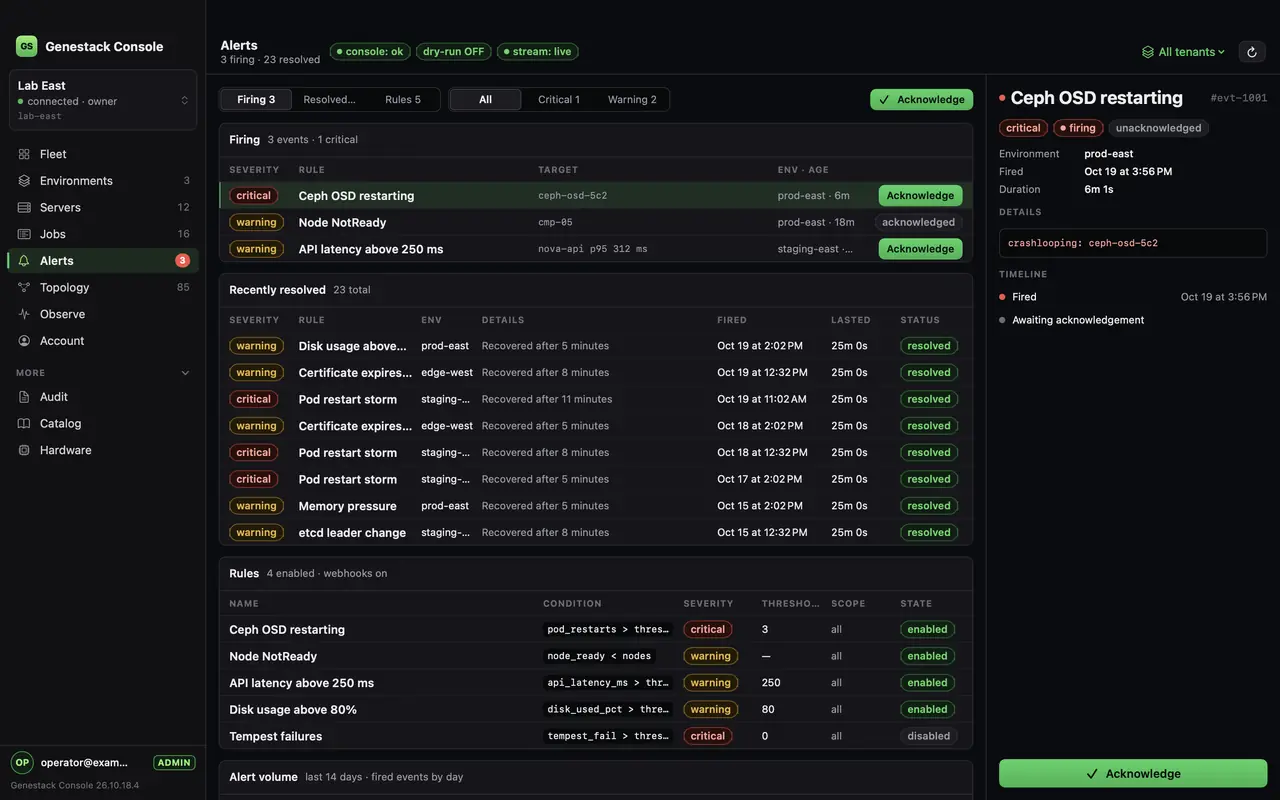Open Account settings
Image resolution: width=1280 pixels, height=800 pixels.
(x=103, y=341)
